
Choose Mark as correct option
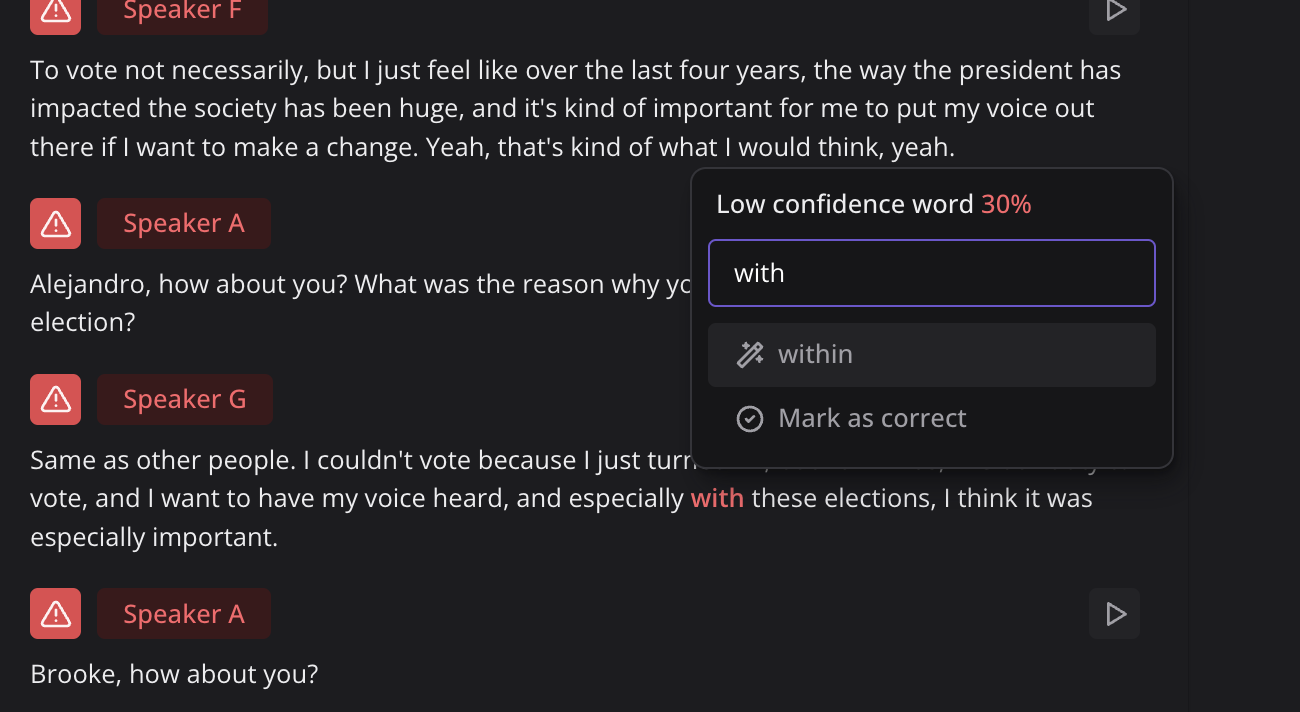click(932, 418)
